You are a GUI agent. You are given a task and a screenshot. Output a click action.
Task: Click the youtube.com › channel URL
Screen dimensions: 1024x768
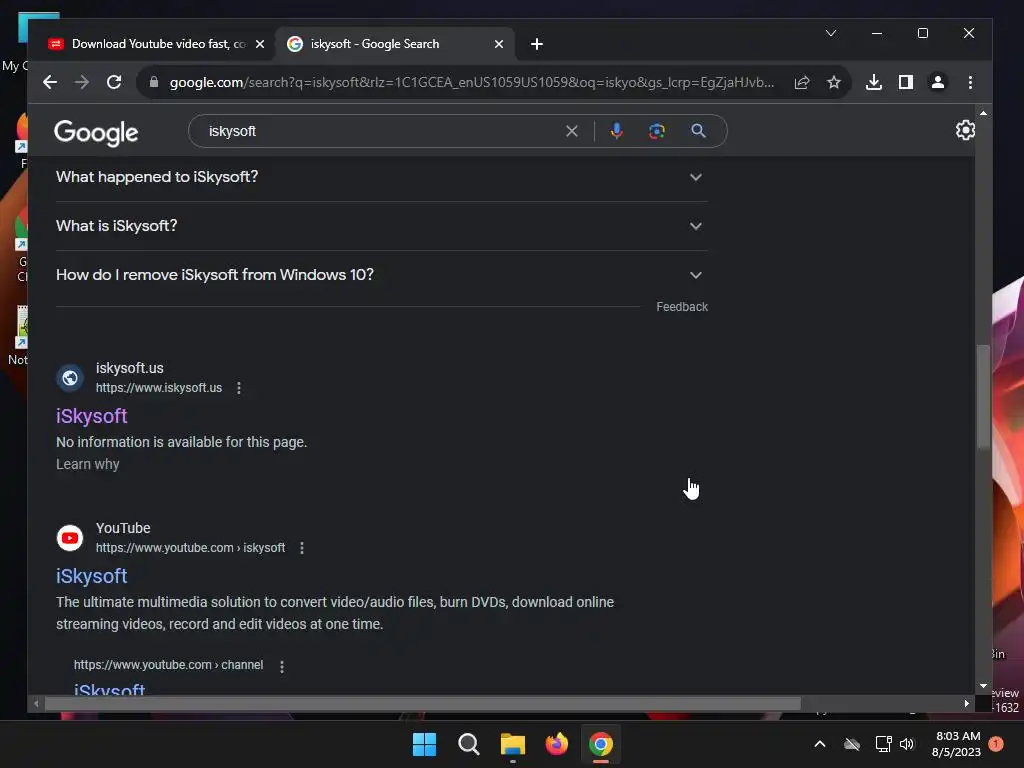click(168, 665)
